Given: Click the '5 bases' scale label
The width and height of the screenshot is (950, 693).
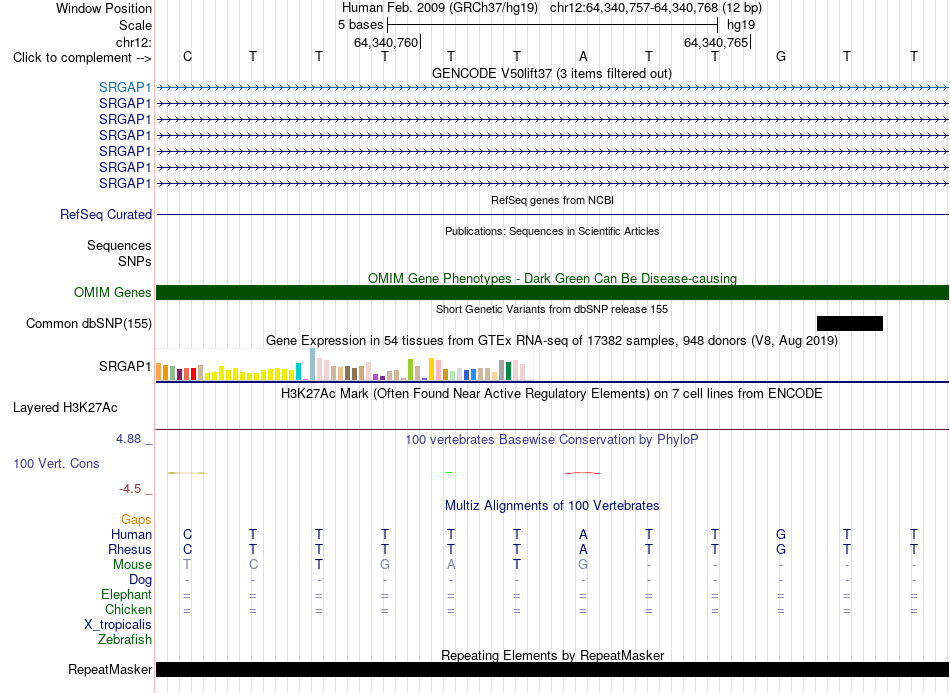Looking at the screenshot, I should 360,25.
